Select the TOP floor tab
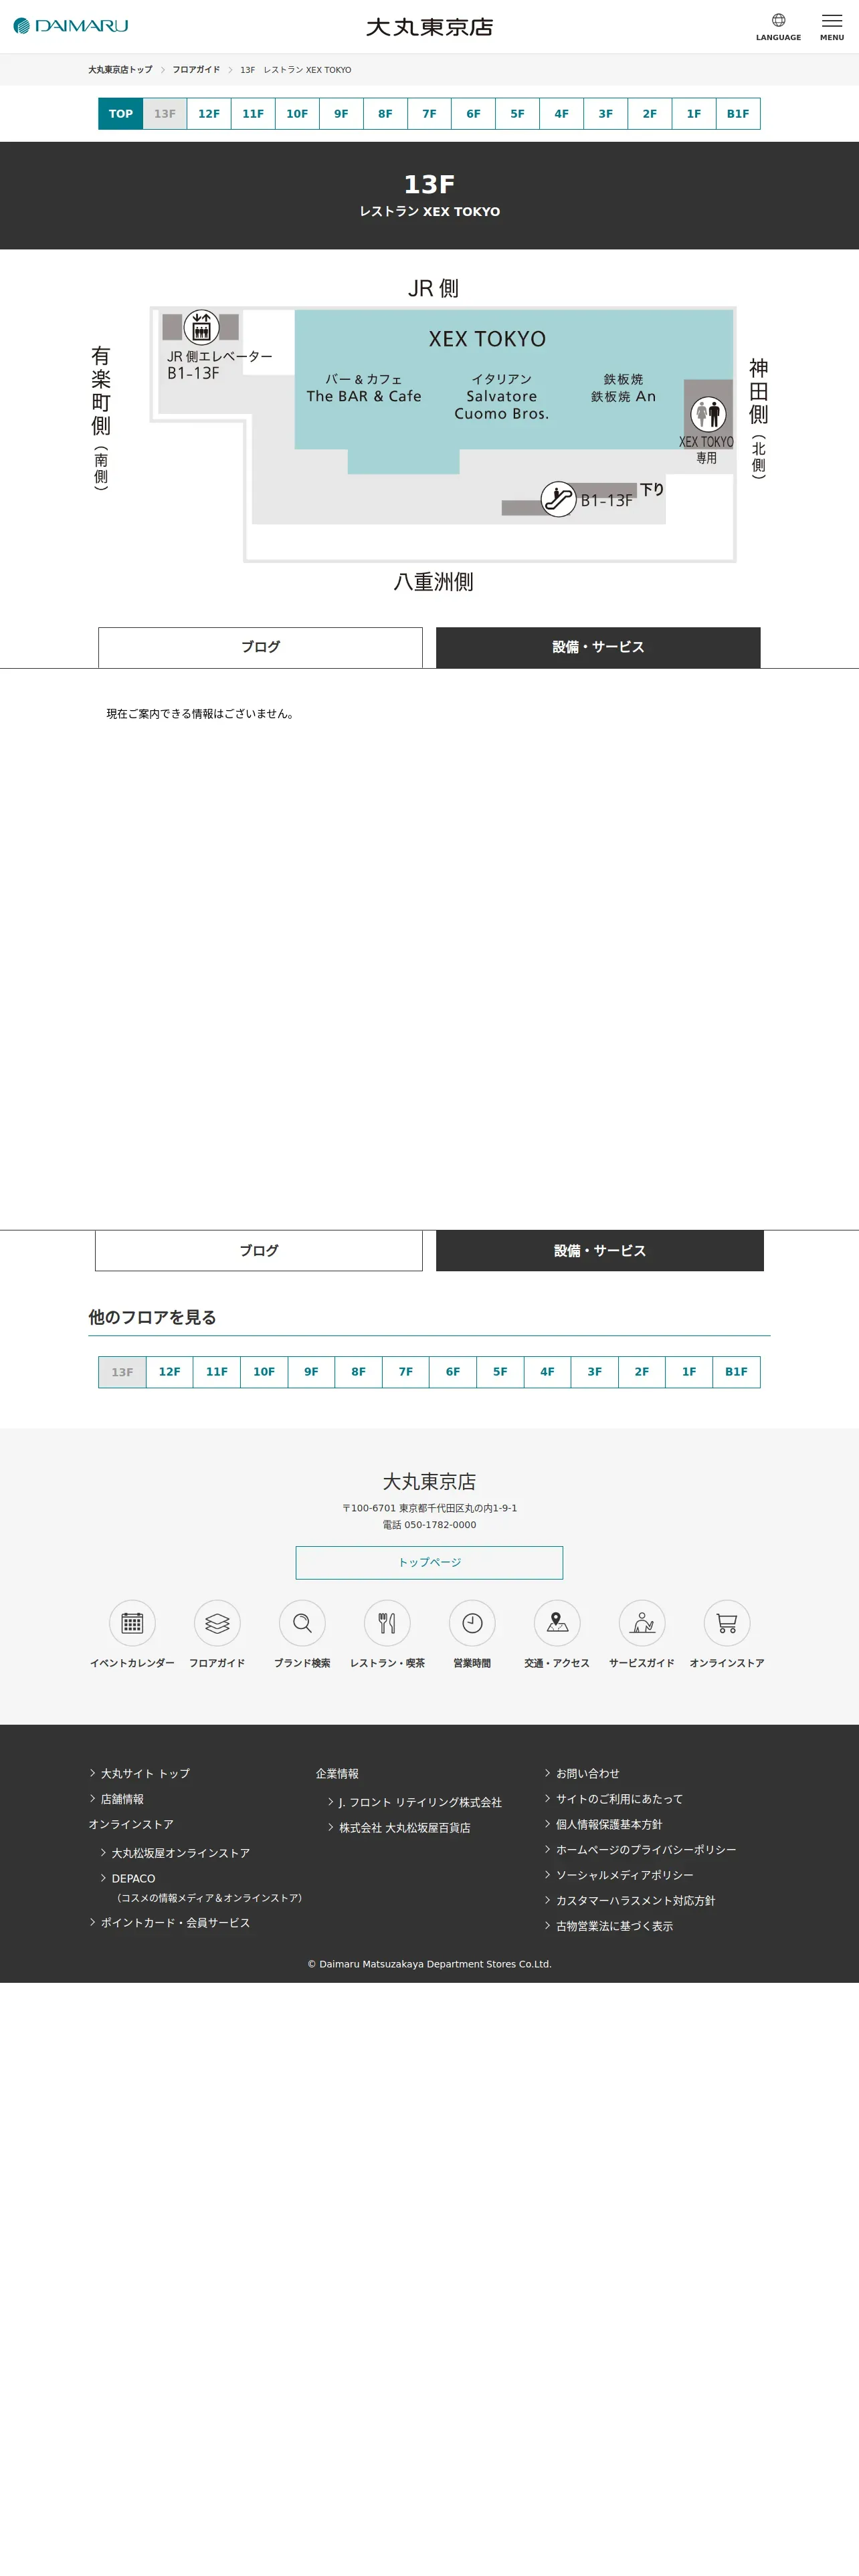859x2576 pixels. coord(121,114)
